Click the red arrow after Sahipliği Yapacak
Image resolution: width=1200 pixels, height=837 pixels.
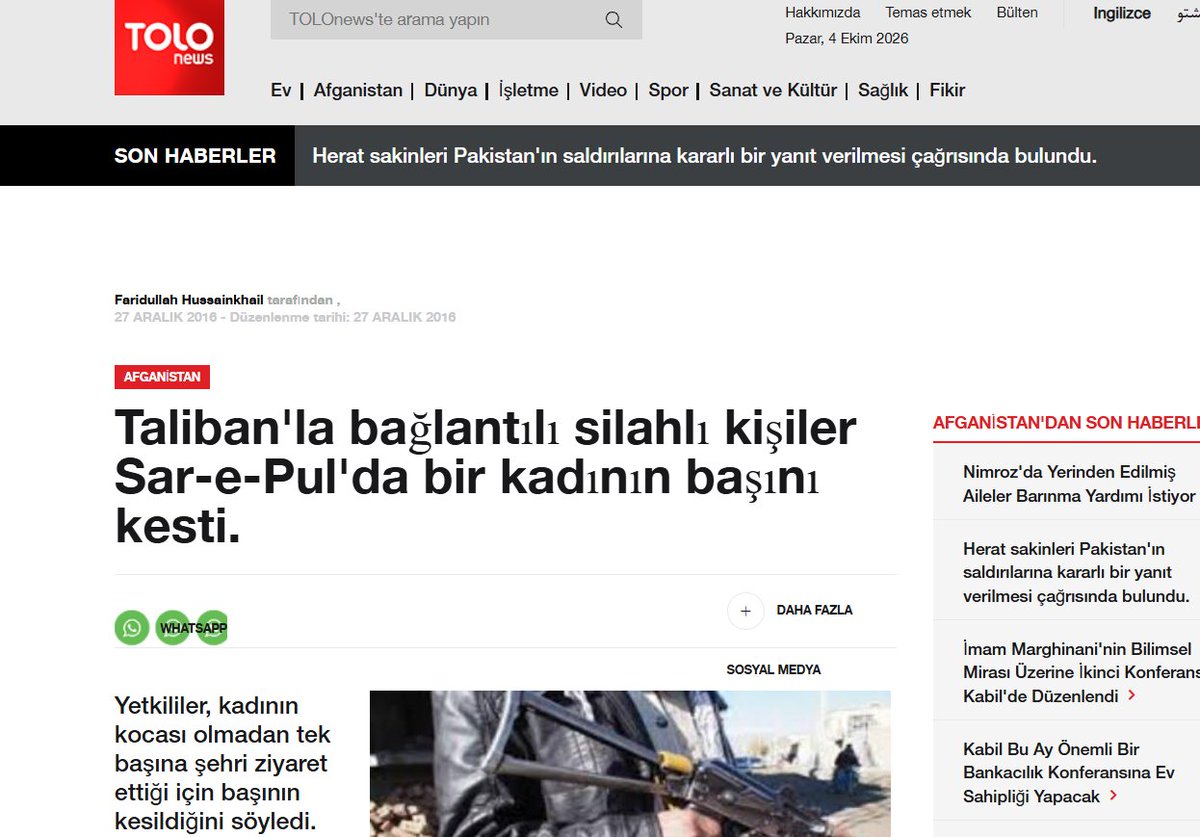1112,797
